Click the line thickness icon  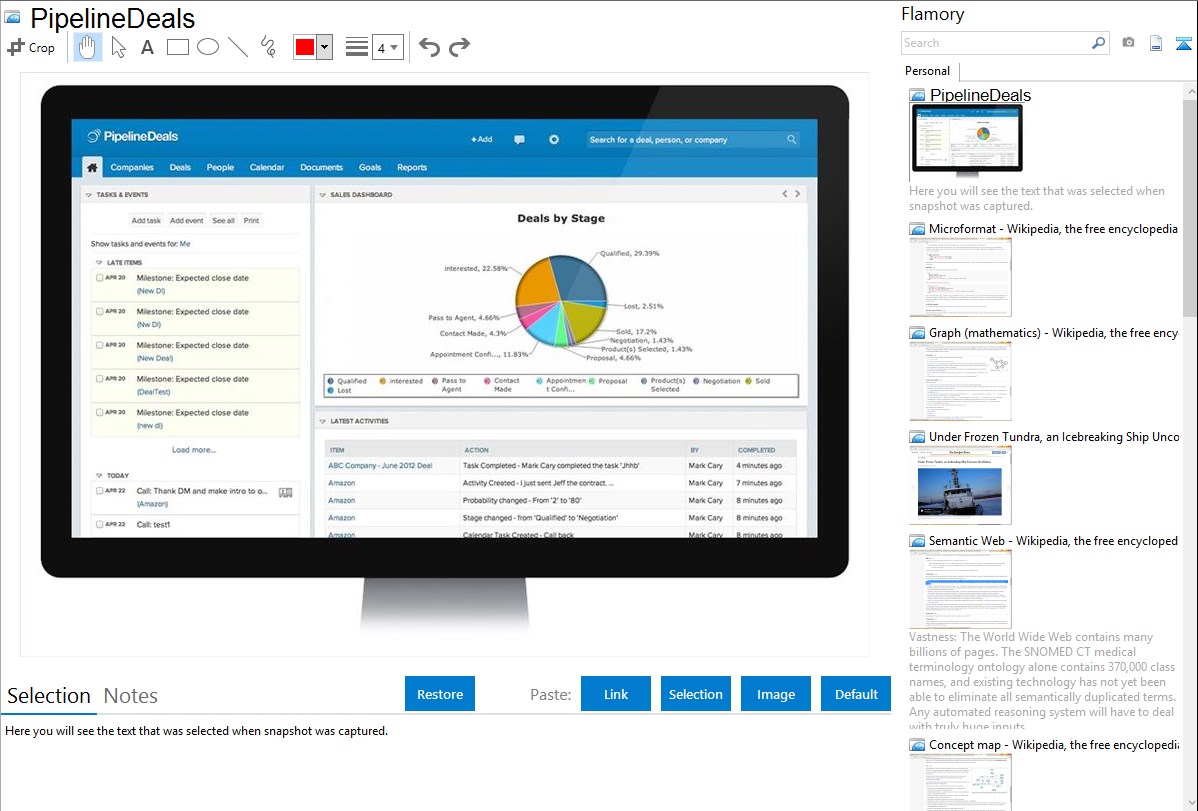357,47
